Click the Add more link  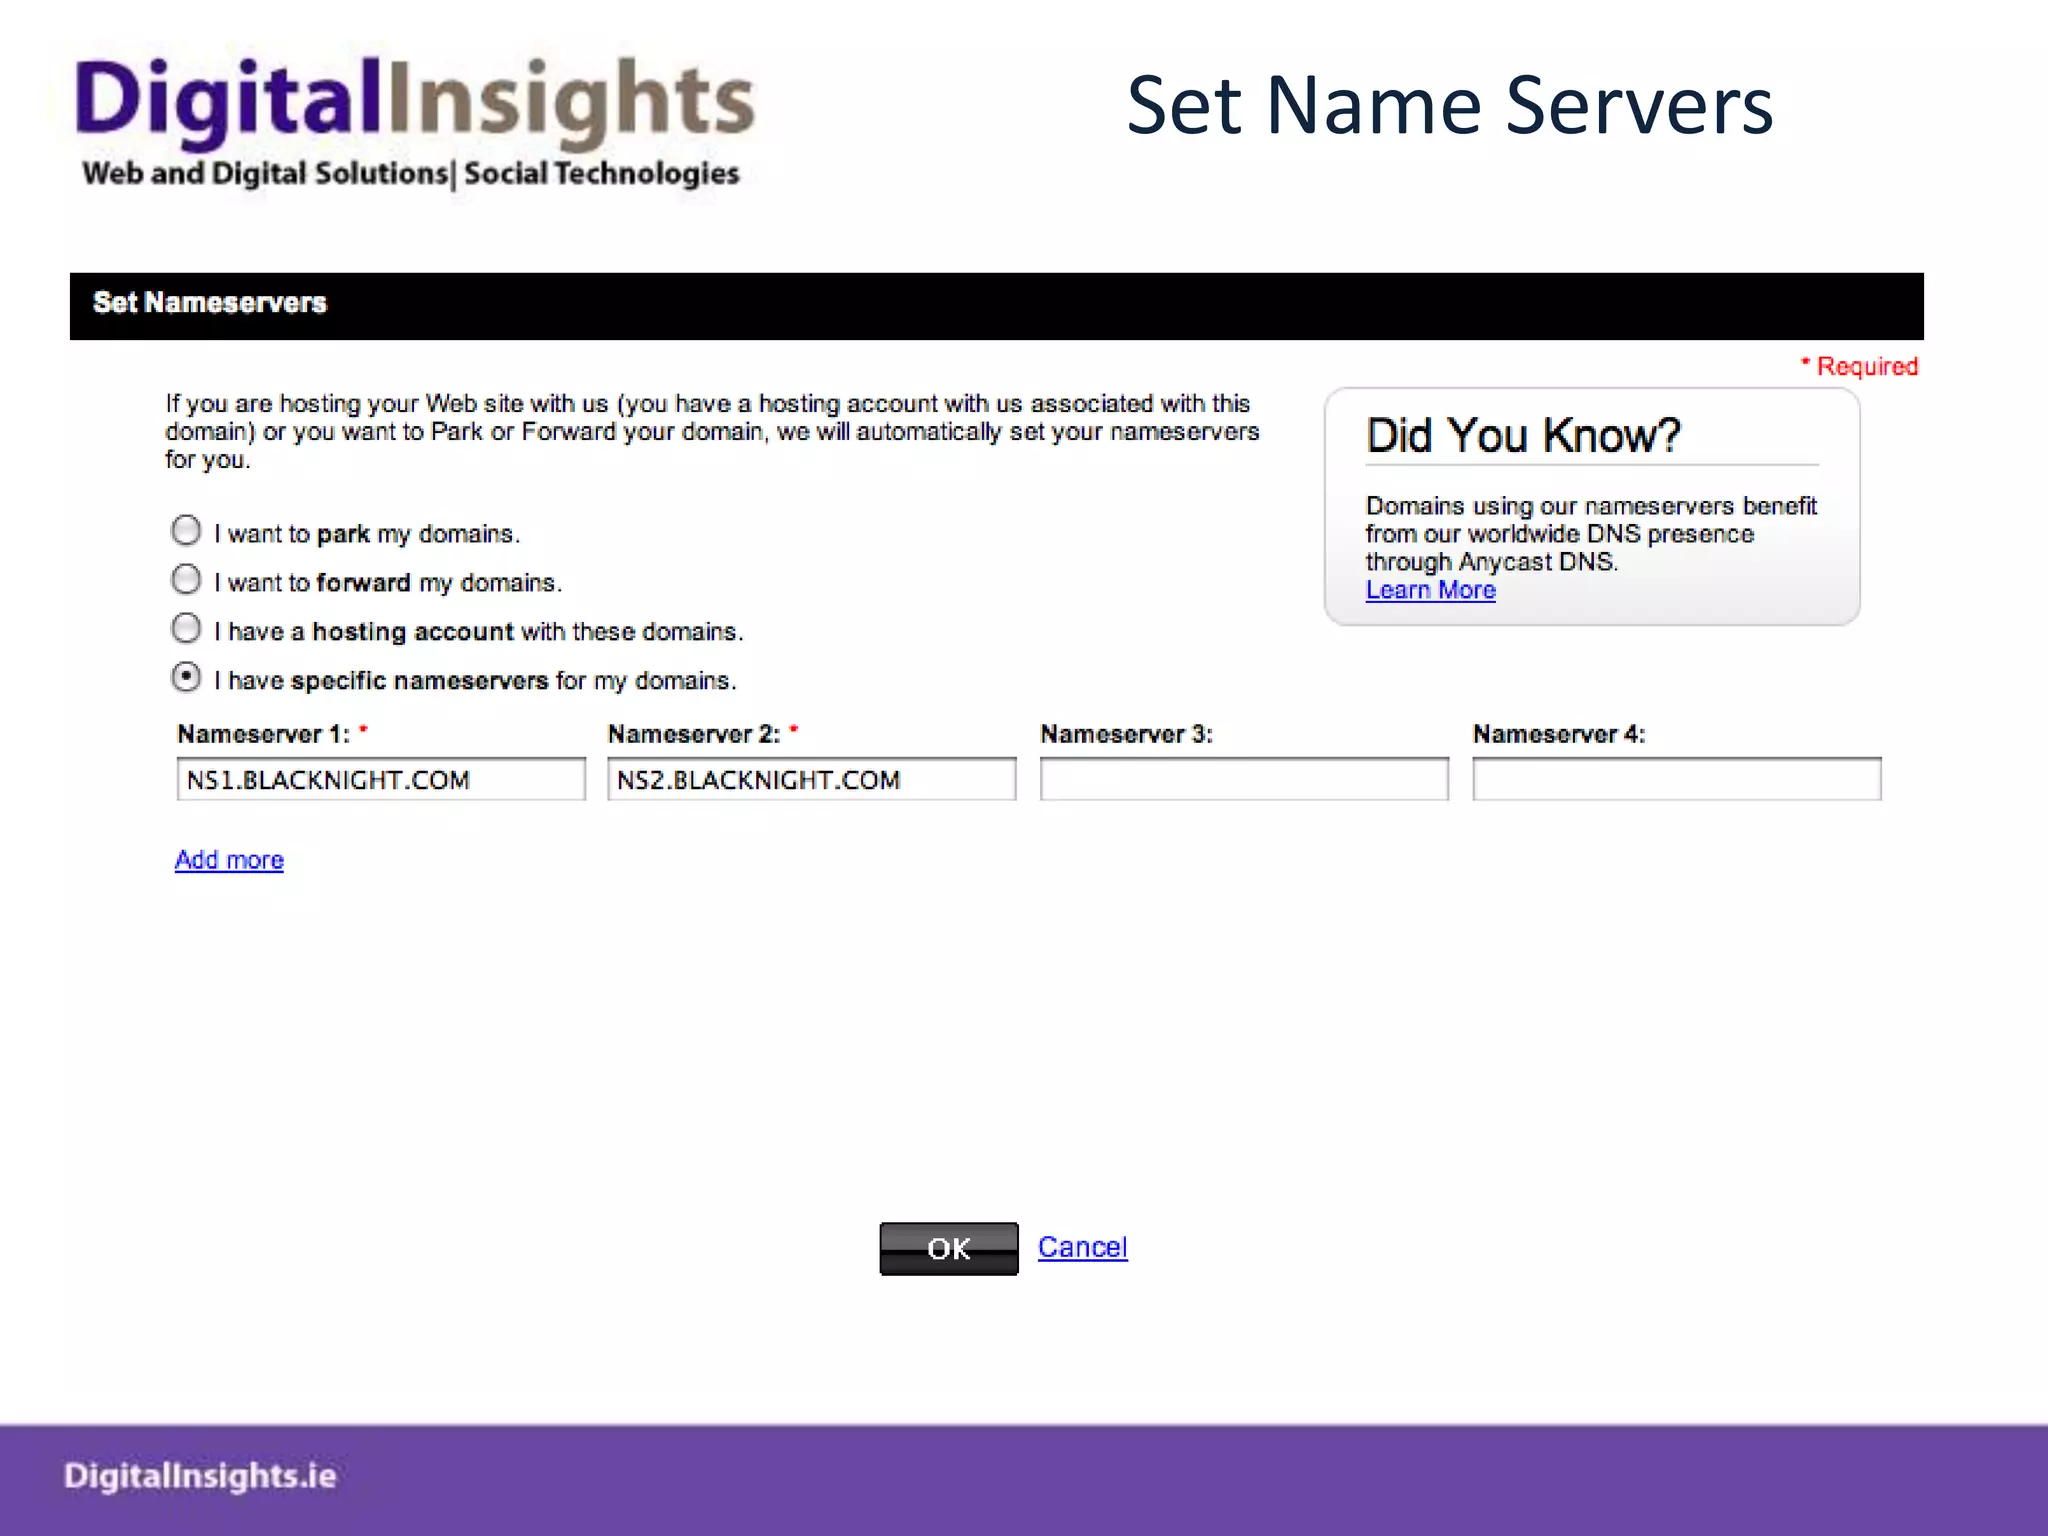(229, 860)
